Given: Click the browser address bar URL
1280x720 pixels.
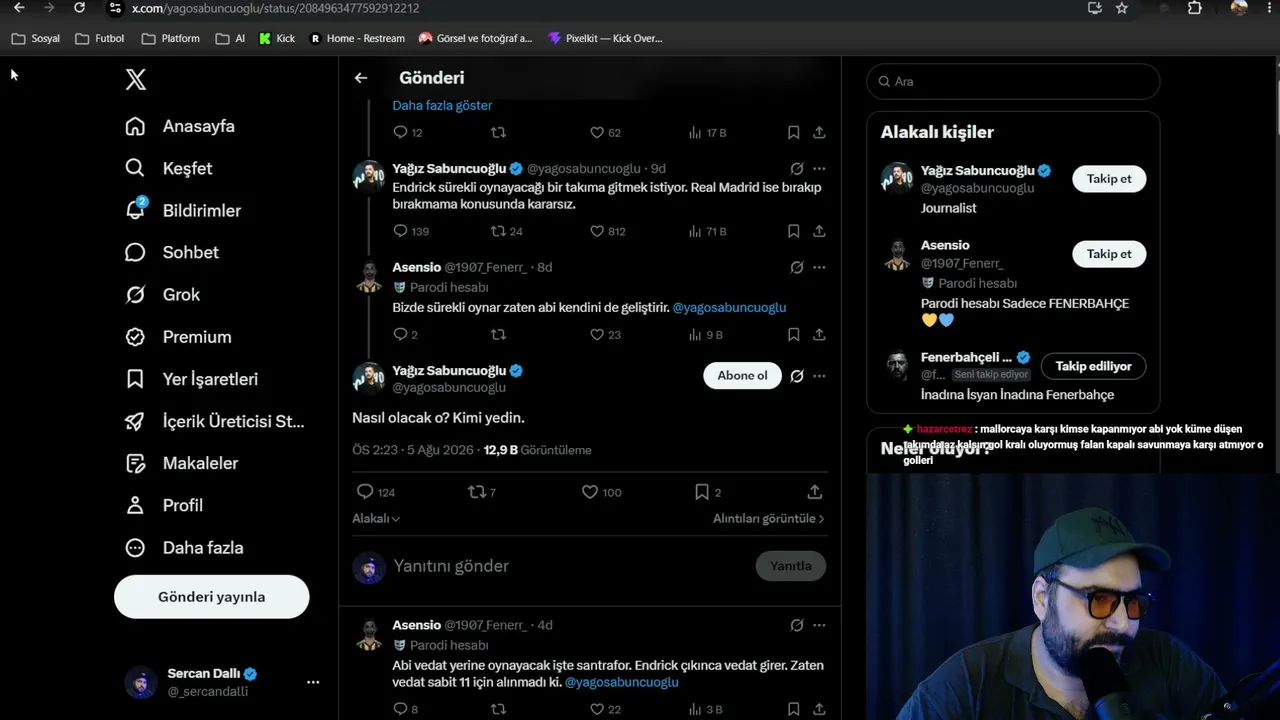Looking at the screenshot, I should (x=275, y=8).
